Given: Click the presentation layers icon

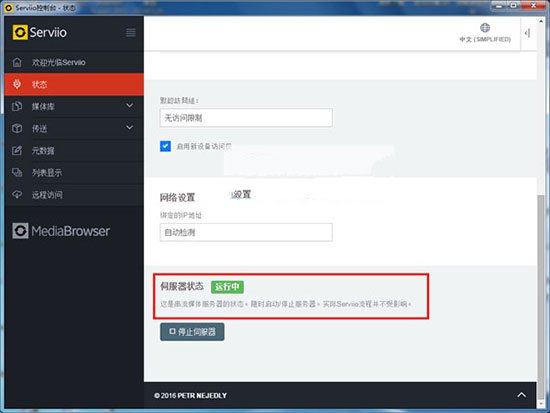Looking at the screenshot, I should (x=17, y=172).
